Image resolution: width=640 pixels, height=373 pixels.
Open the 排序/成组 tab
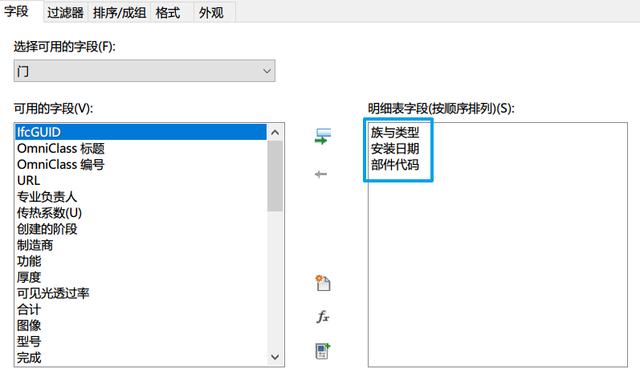click(119, 12)
